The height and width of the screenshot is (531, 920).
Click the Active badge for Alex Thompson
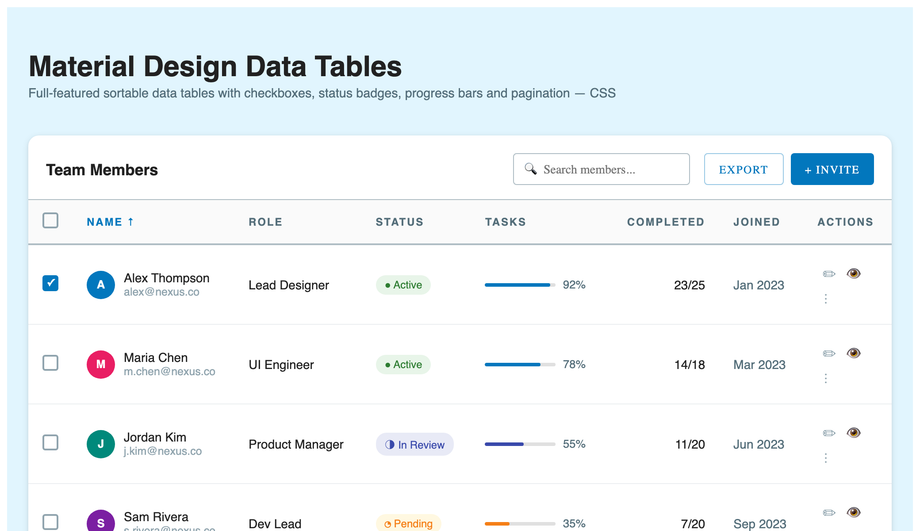click(x=403, y=285)
